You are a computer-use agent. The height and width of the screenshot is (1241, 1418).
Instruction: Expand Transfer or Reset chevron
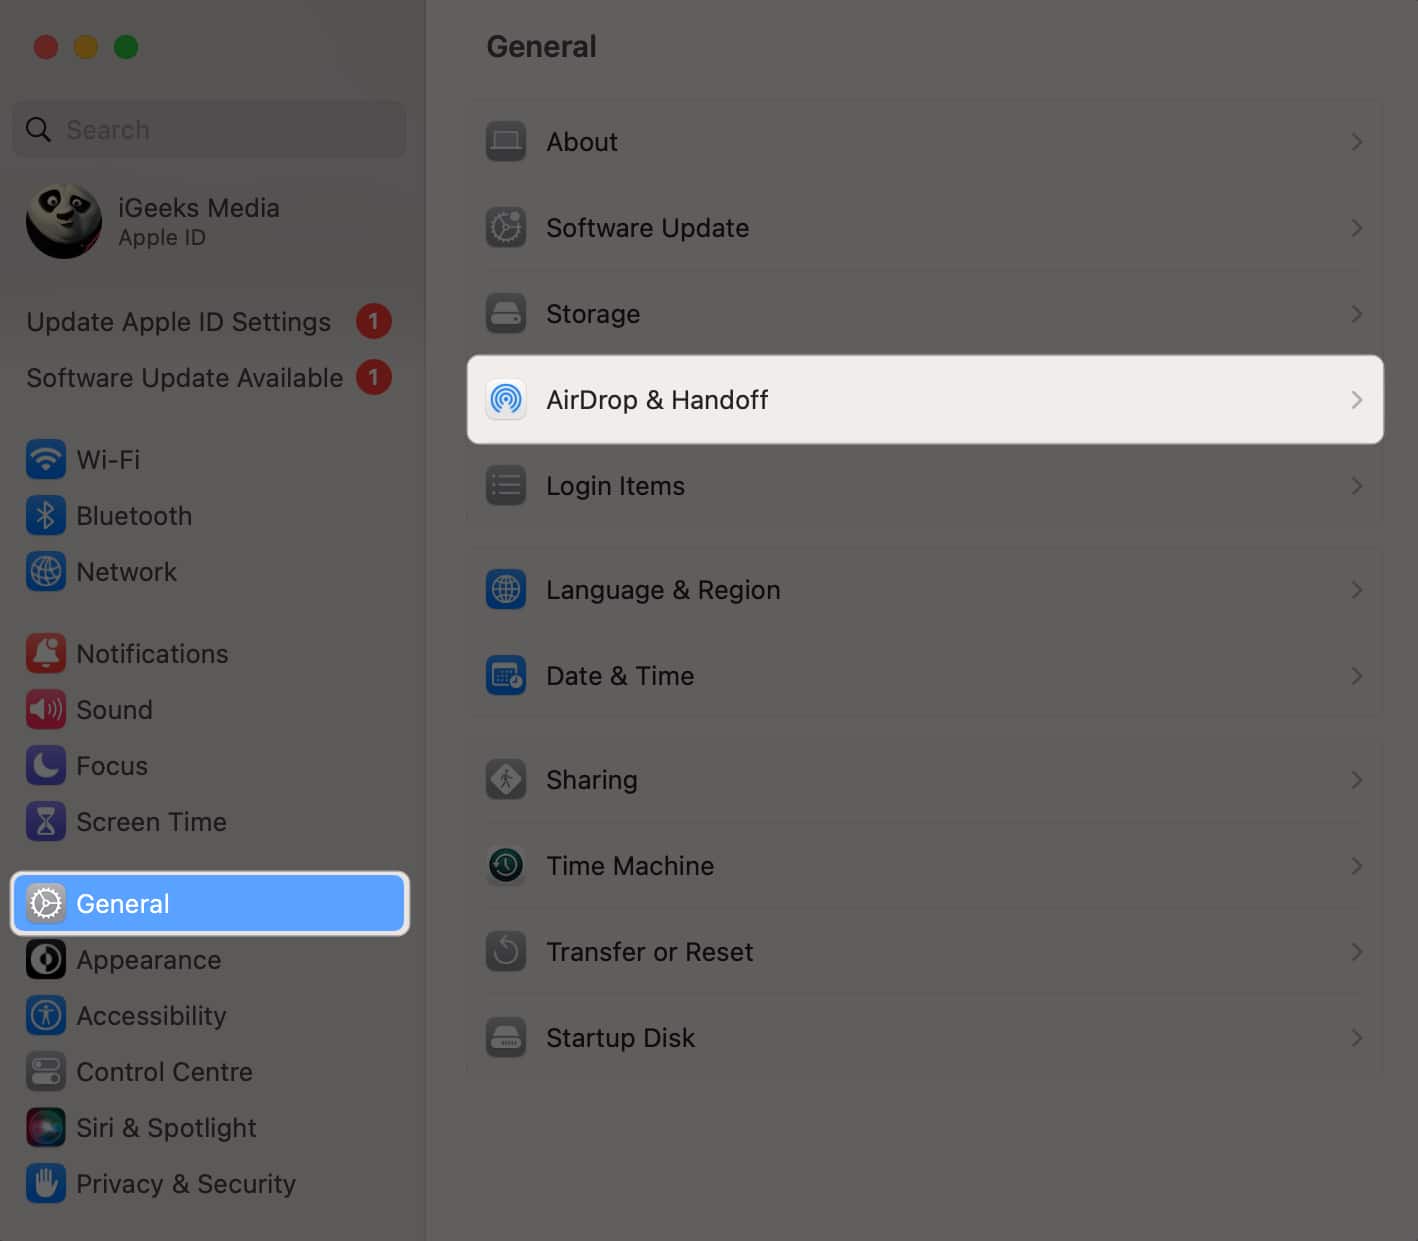point(1357,952)
